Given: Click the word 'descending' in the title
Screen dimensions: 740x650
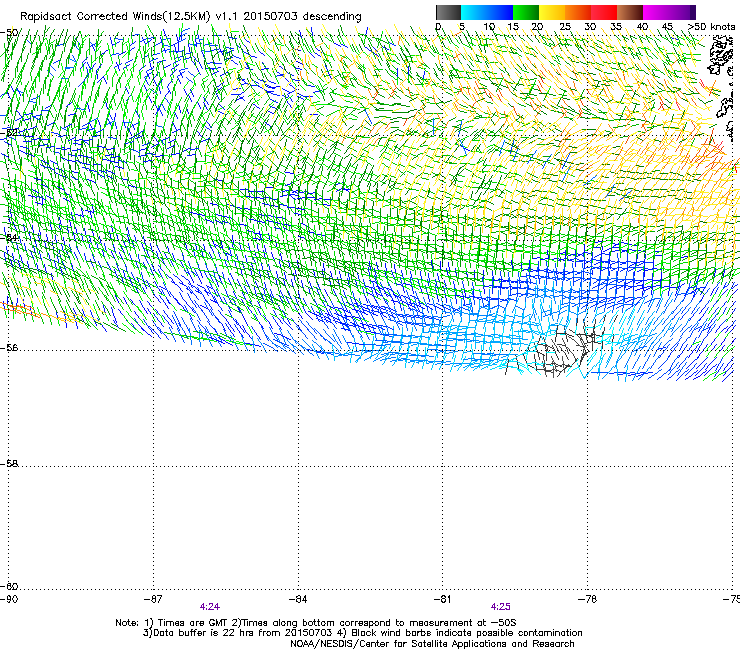Looking at the screenshot, I should point(332,16).
